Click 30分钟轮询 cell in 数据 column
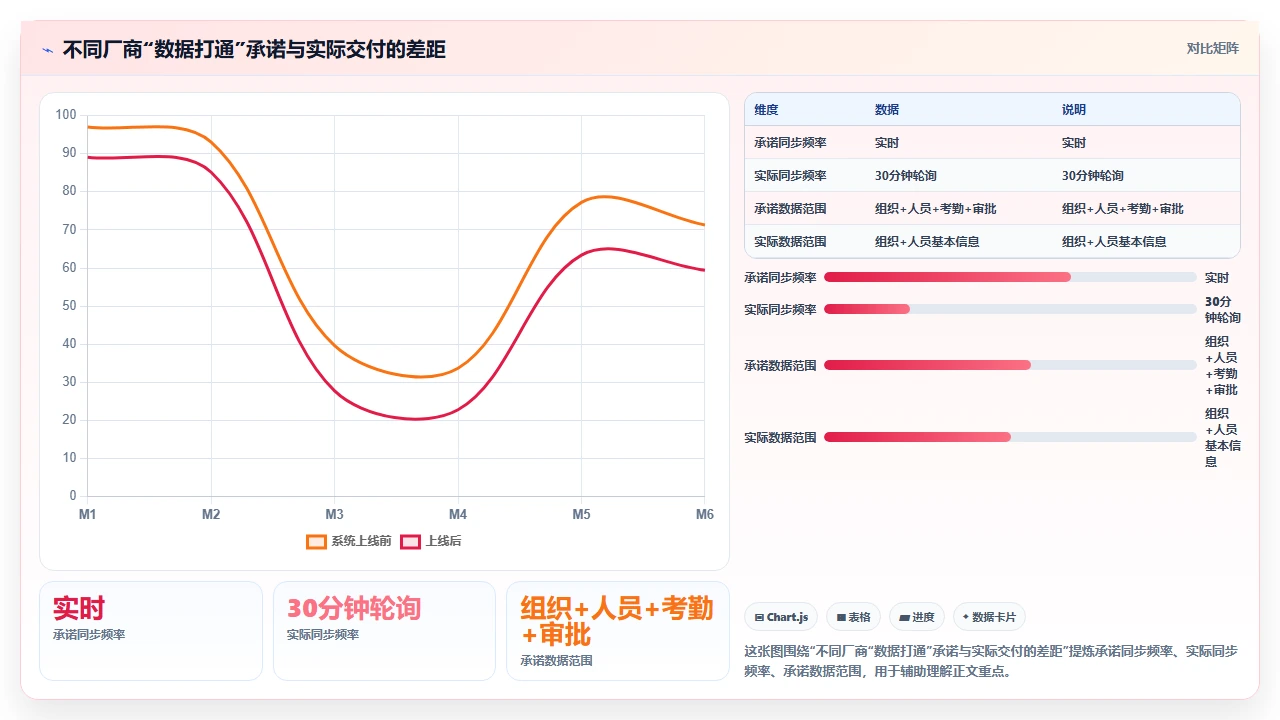 [905, 176]
